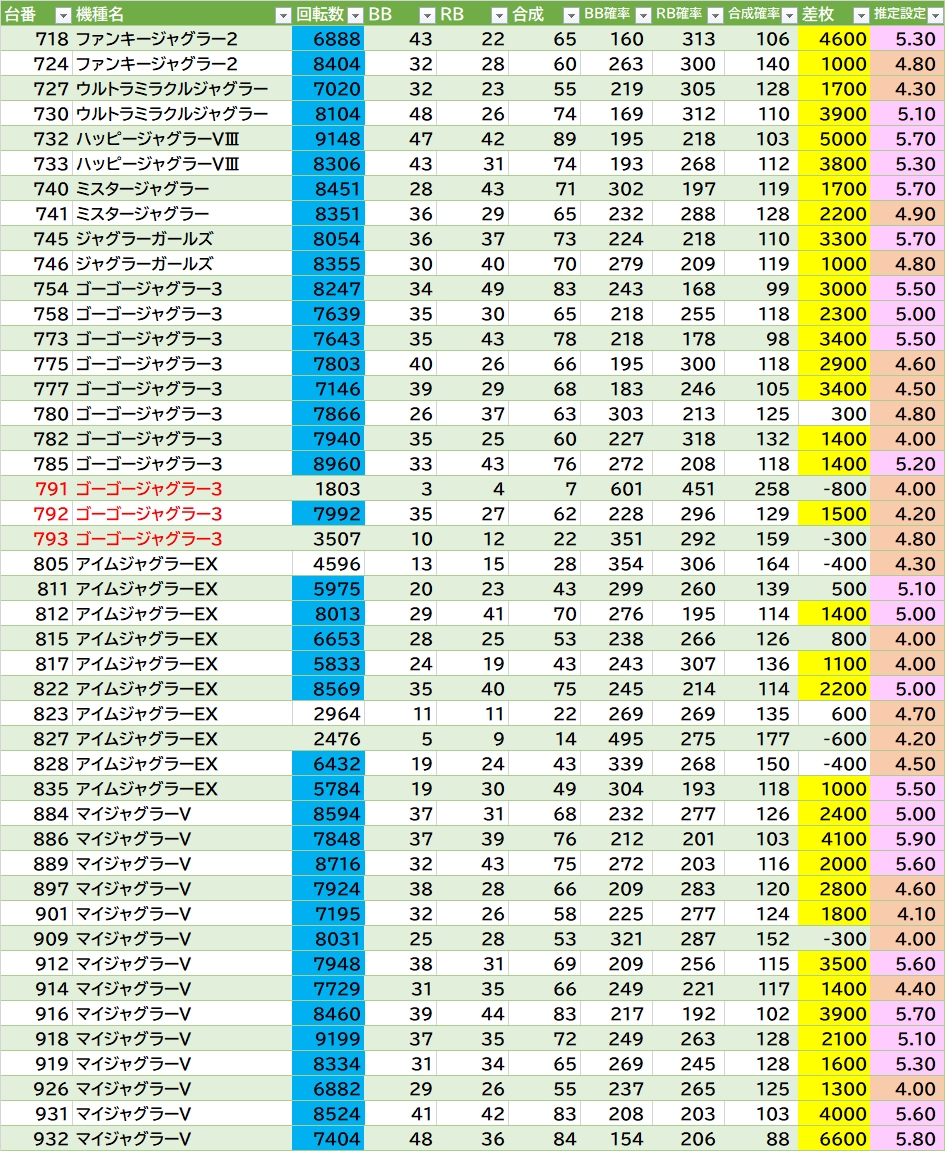
Task: Select the 2964 rotation count cell
Action: [x=328, y=713]
